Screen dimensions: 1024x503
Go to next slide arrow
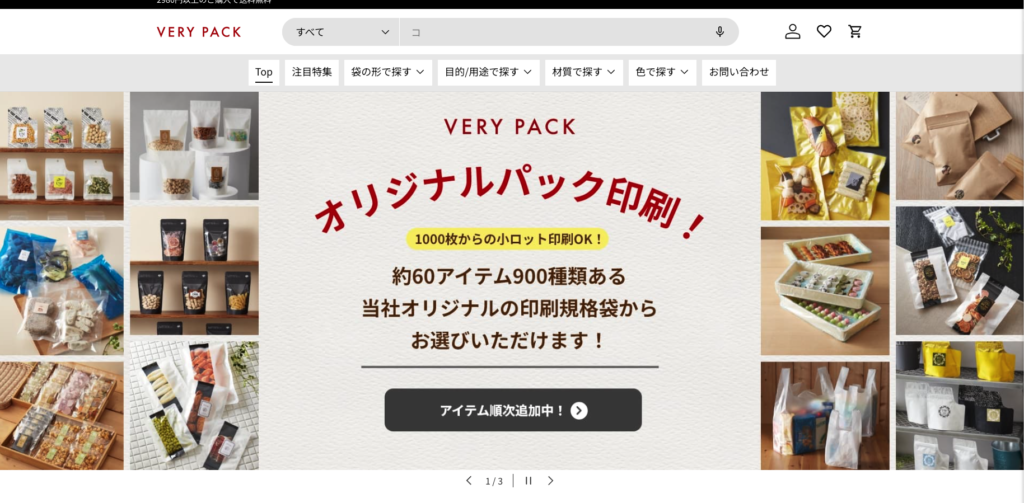point(551,481)
